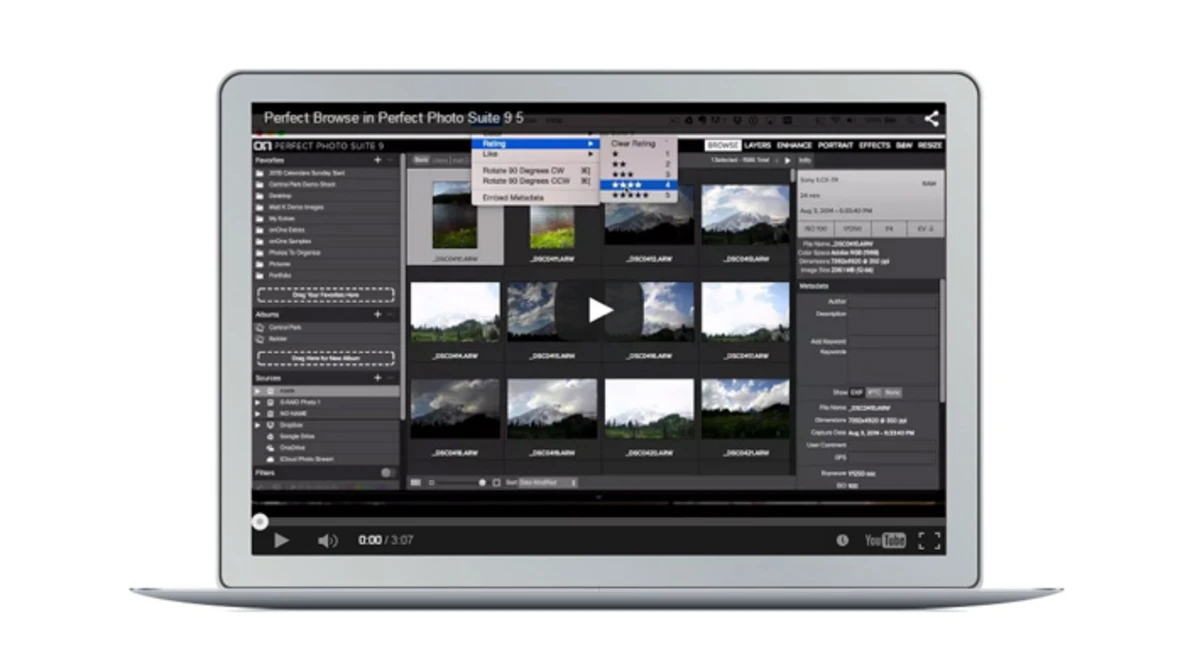Add a favorite with Favorites plus icon
Screen dimensions: 1185x670
(x=377, y=160)
